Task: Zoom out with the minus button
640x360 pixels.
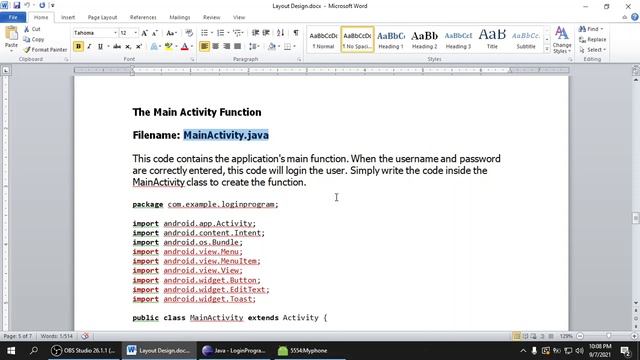Action: click(580, 336)
